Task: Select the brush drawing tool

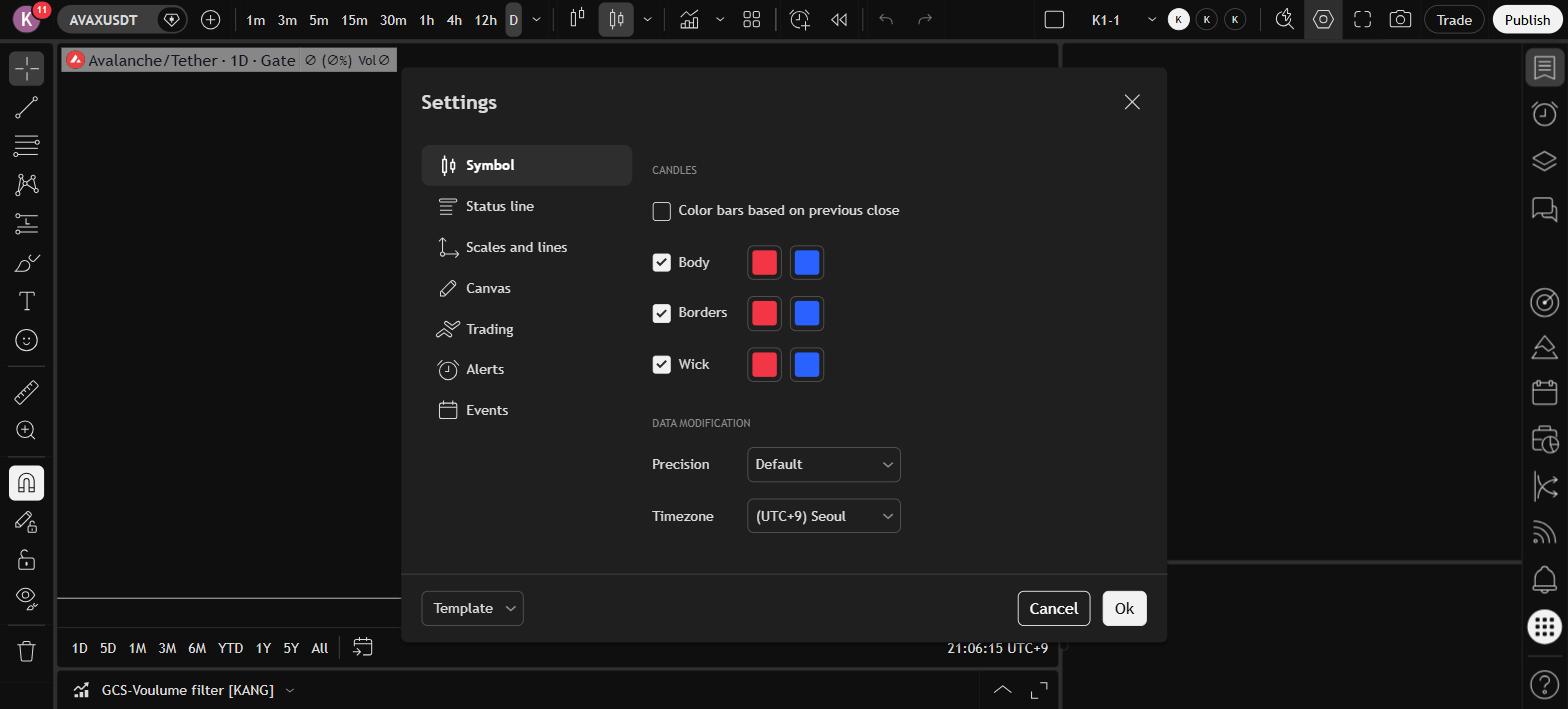Action: pyautogui.click(x=26, y=263)
